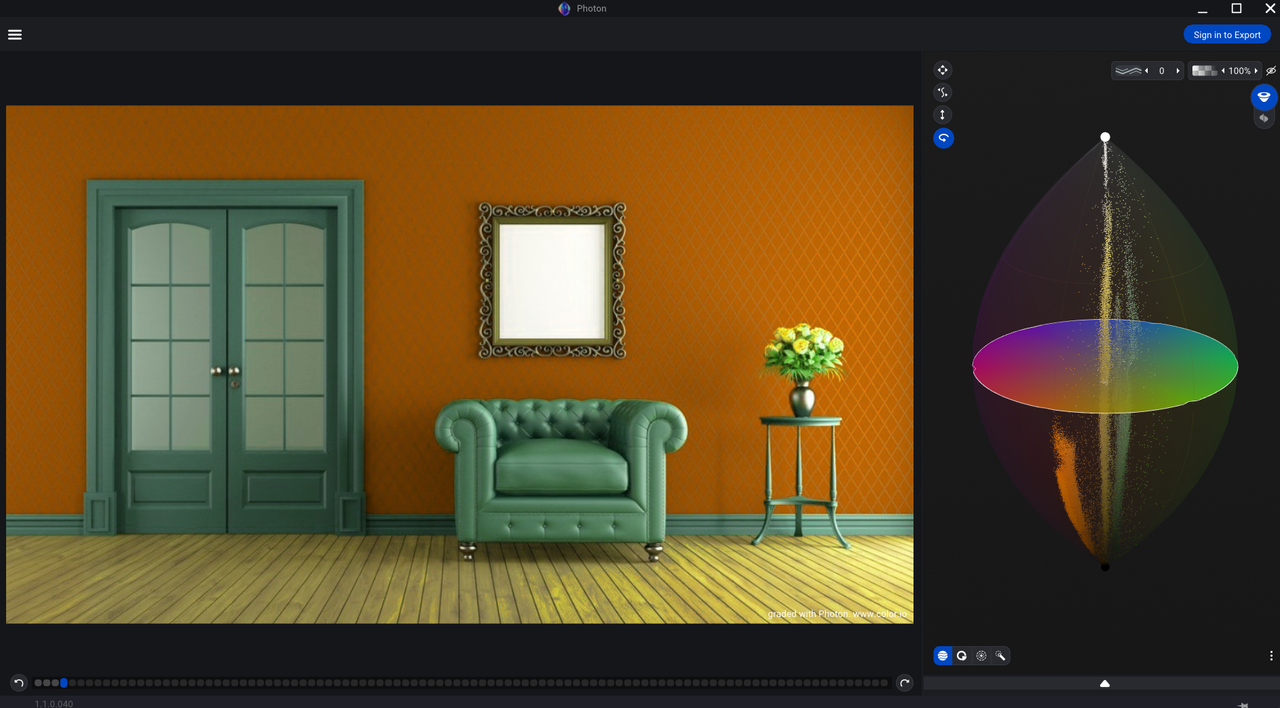Decrease the 100% opacity with the left arrow
This screenshot has width=1280, height=708.
click(1223, 71)
